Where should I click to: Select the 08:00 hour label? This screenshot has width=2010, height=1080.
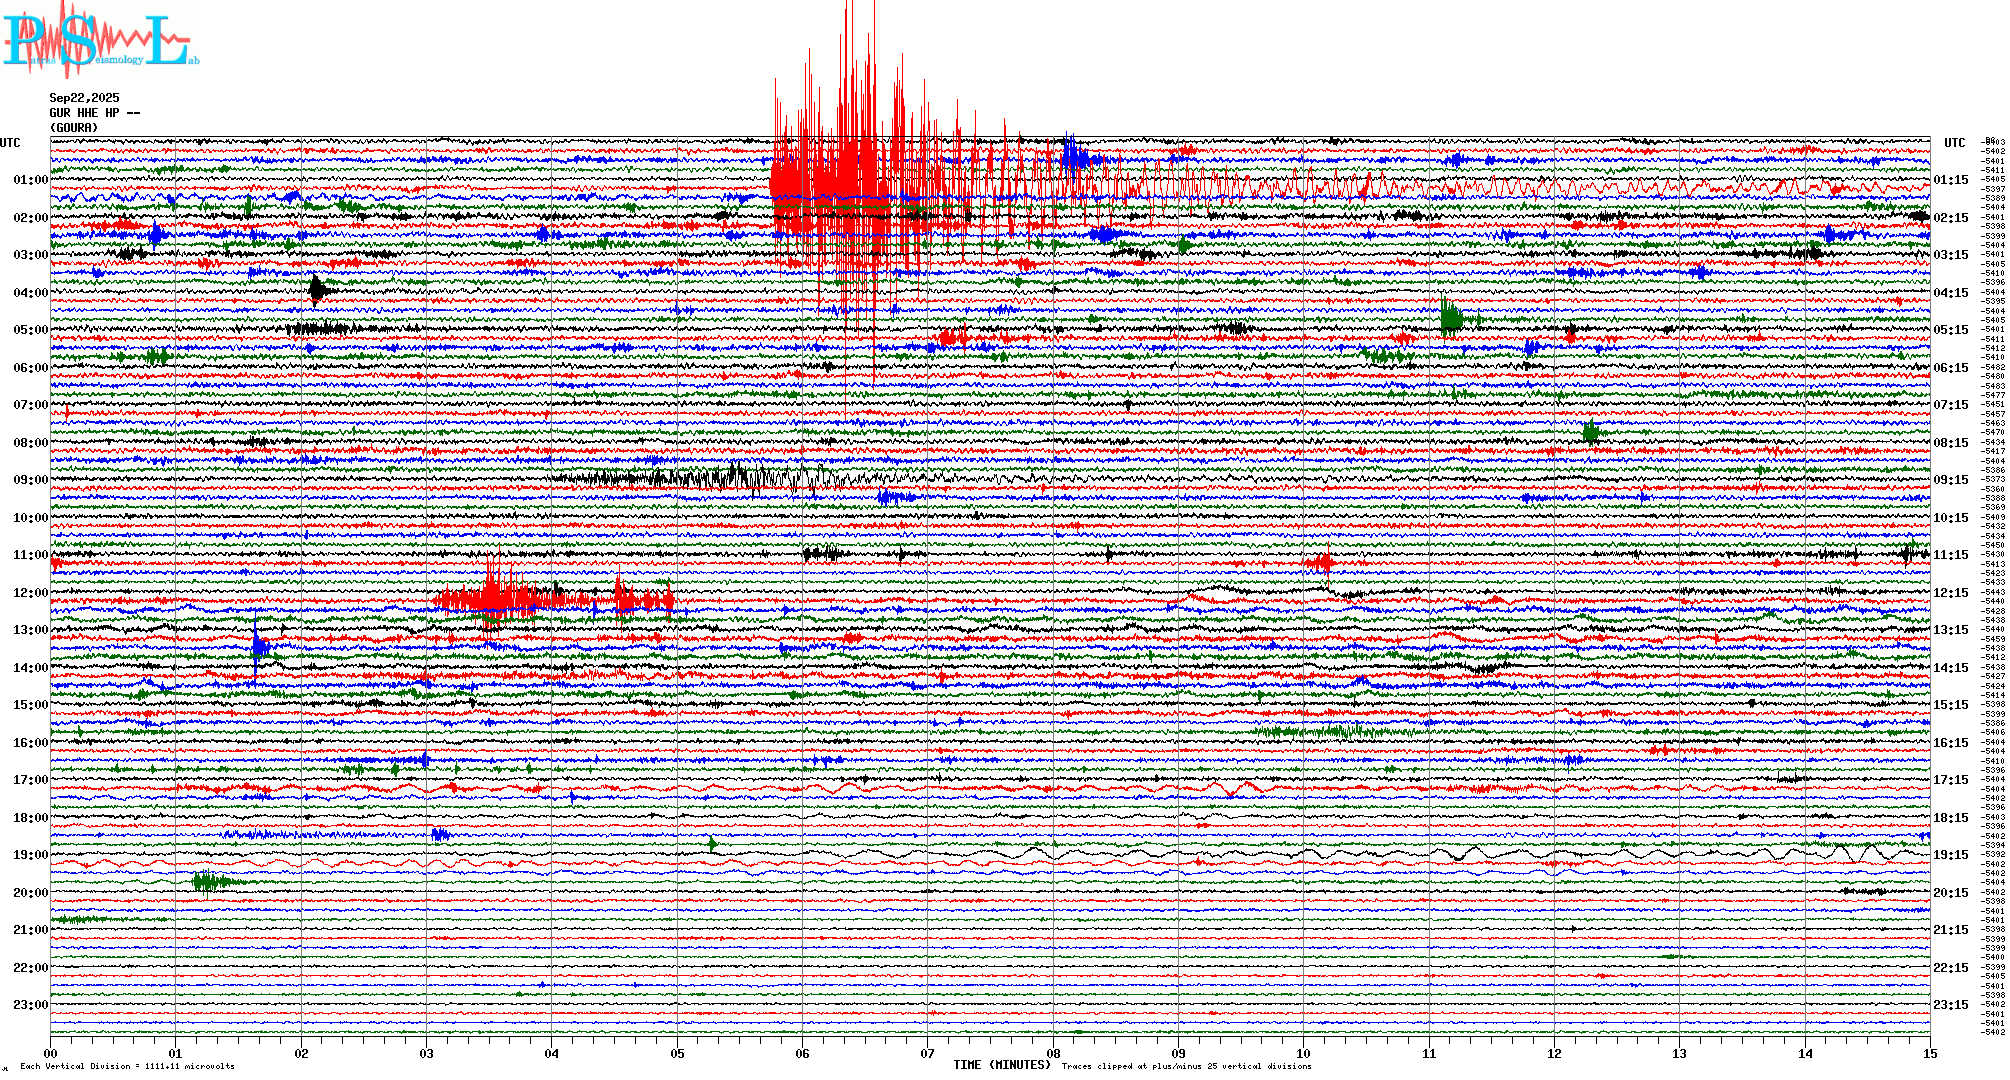pyautogui.click(x=30, y=443)
